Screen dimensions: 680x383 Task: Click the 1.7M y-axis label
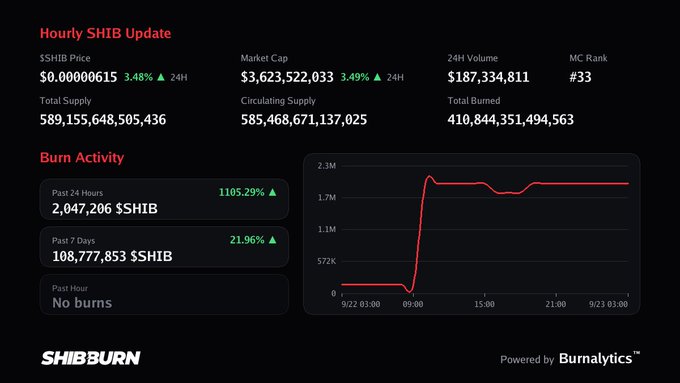(x=327, y=198)
